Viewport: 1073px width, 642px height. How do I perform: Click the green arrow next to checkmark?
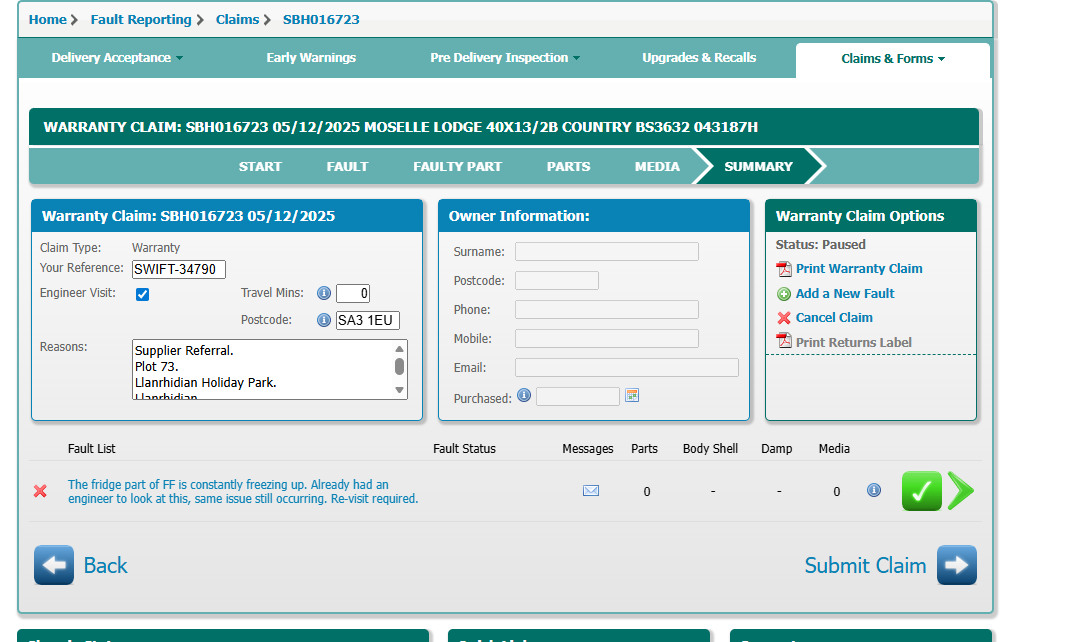tap(960, 491)
